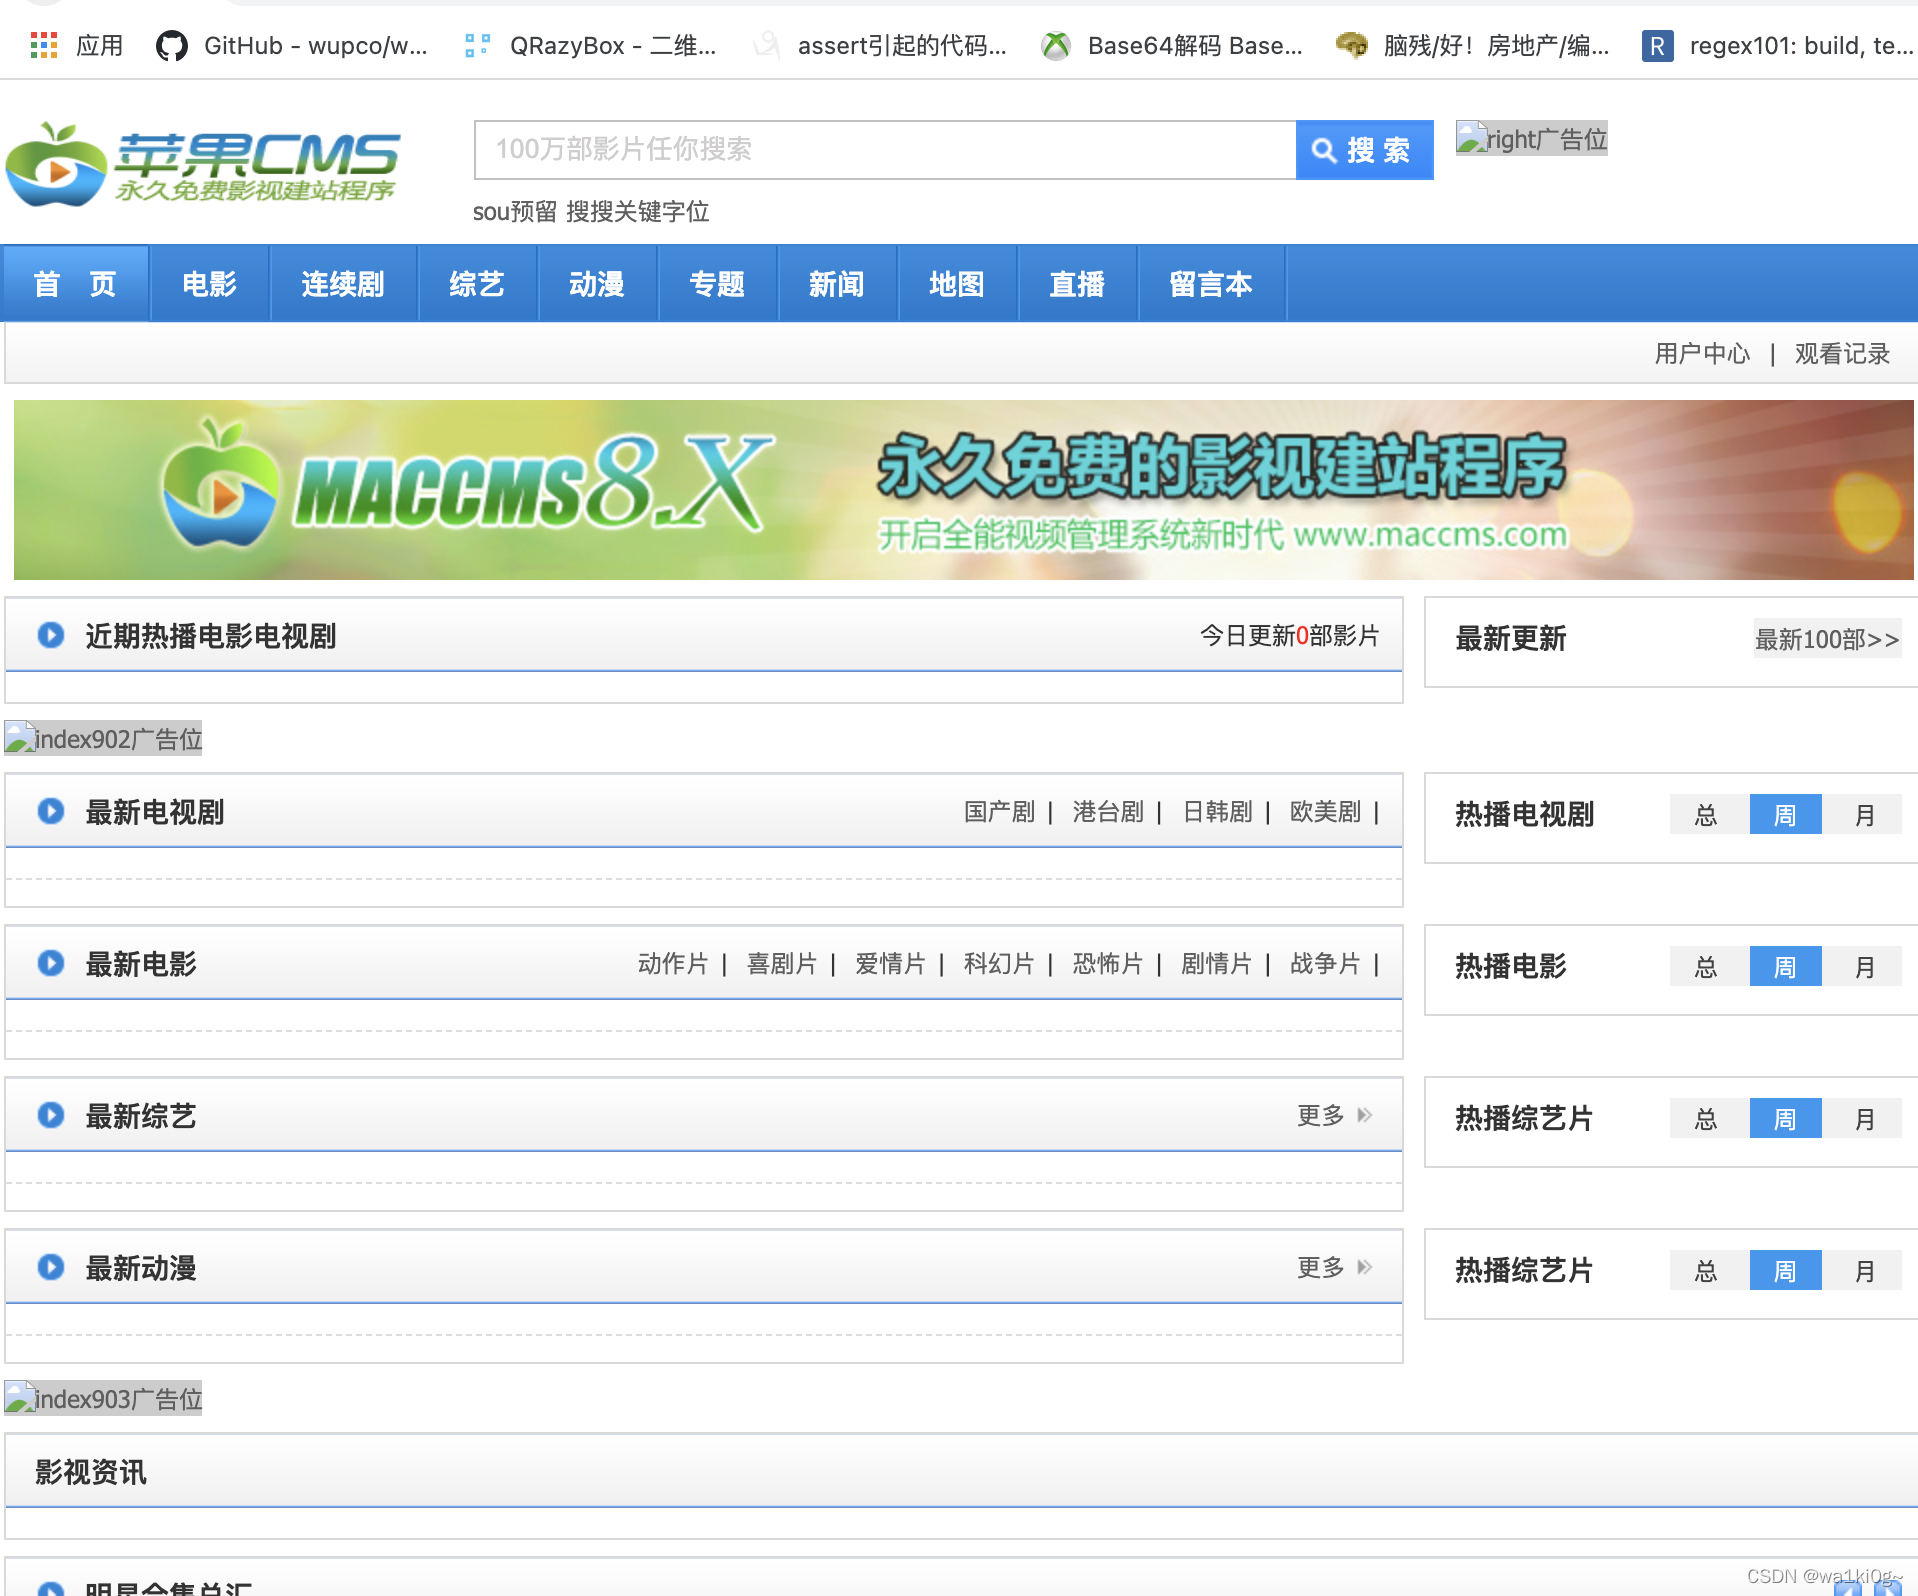
Task: Go to the 首页 nav tab
Action: [76, 284]
